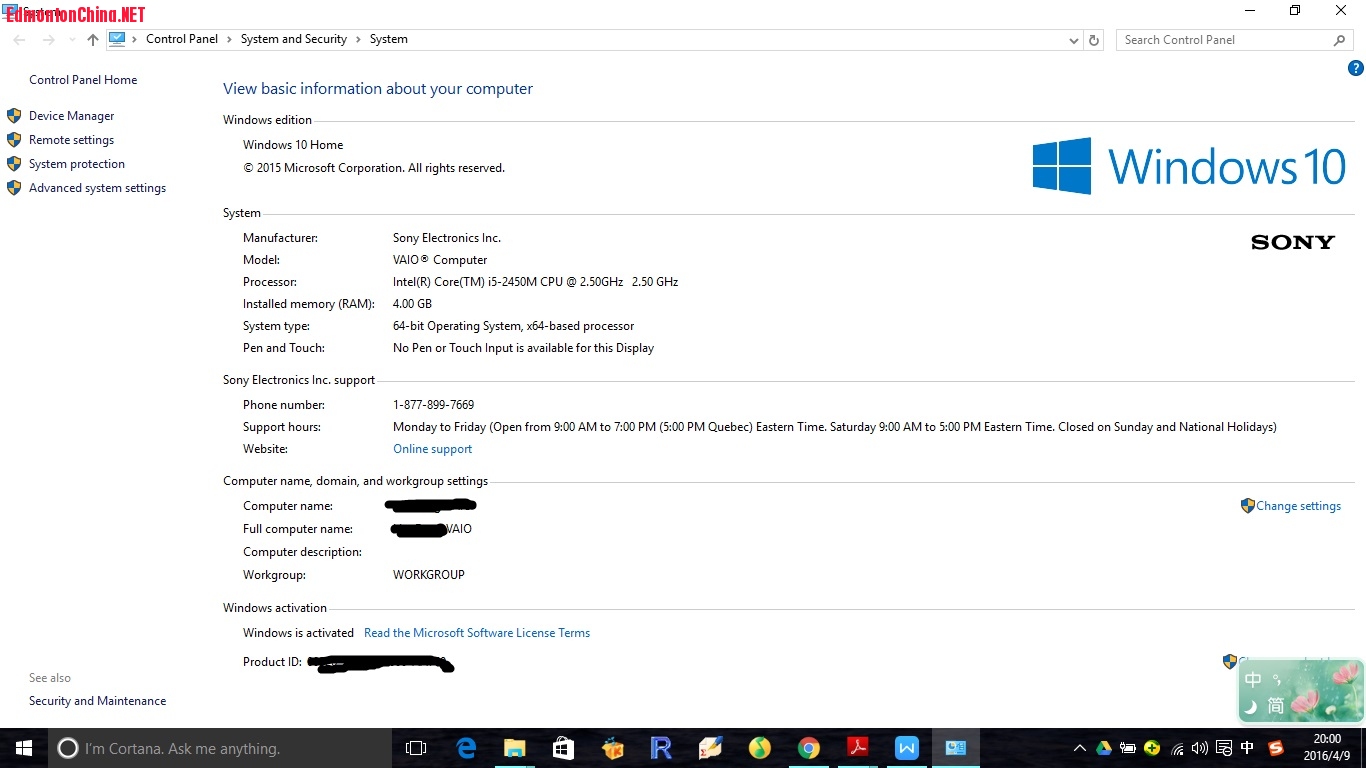Open Microsoft Edge from the taskbar
The height and width of the screenshot is (768, 1366).
click(466, 748)
